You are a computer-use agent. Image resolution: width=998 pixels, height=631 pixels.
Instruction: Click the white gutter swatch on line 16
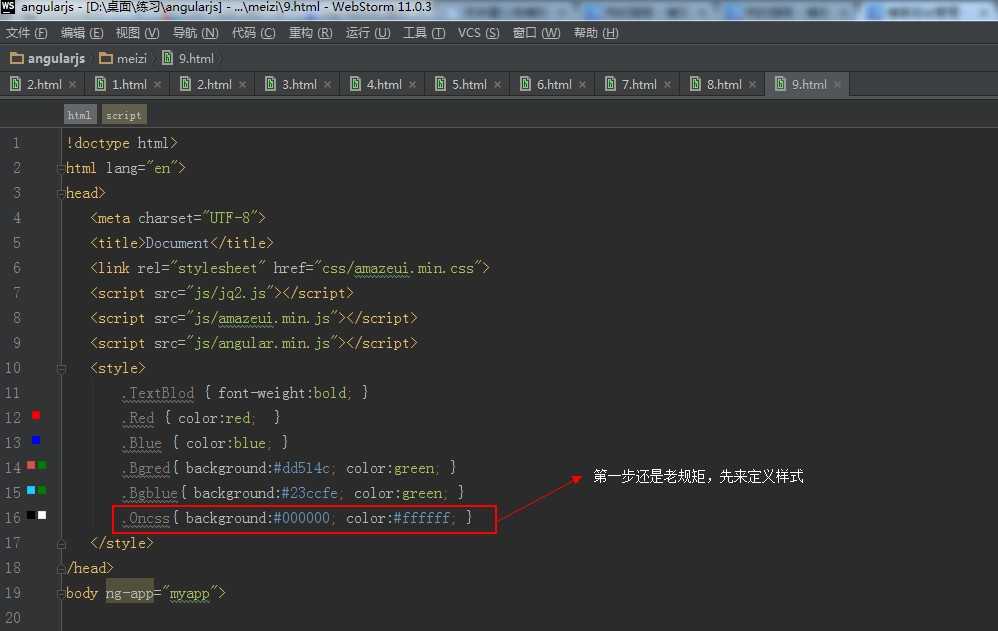tap(42, 515)
